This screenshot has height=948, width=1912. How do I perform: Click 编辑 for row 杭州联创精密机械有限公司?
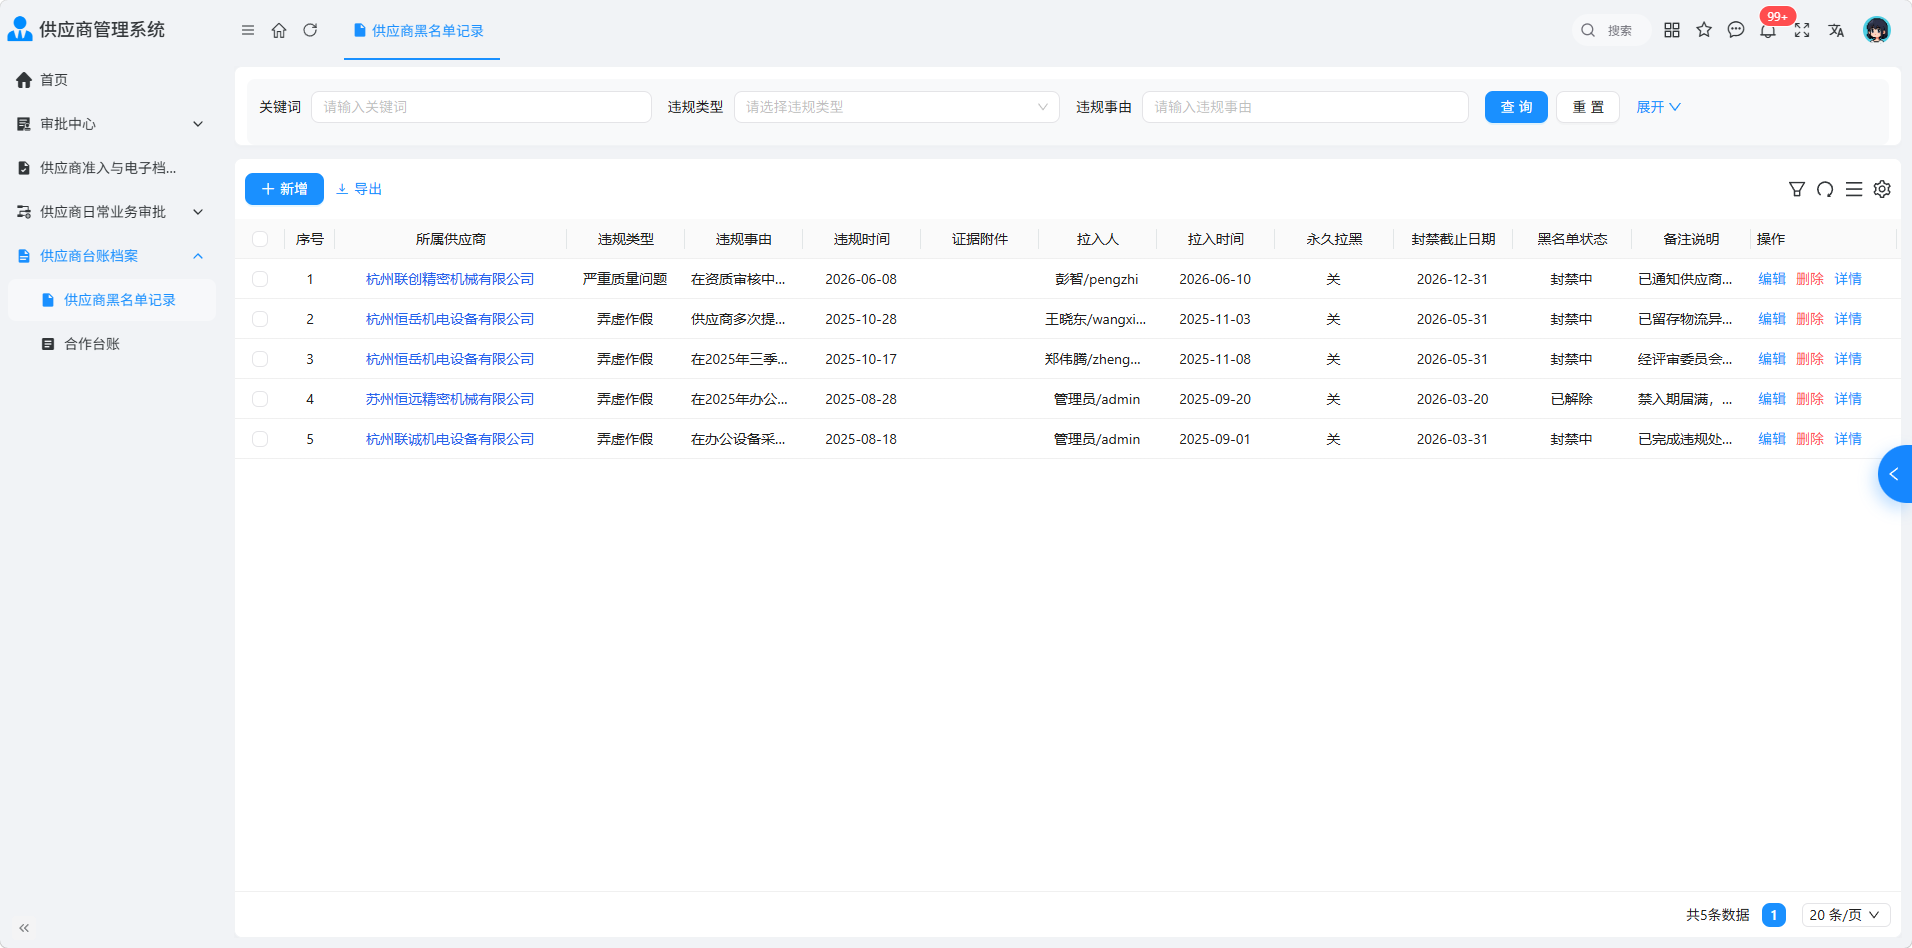coord(1772,279)
